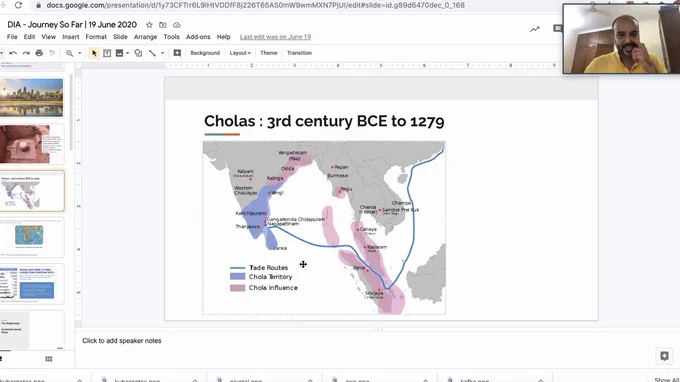Click the Move to folder icon
Viewport: 680px width, 382px height.
[163, 25]
